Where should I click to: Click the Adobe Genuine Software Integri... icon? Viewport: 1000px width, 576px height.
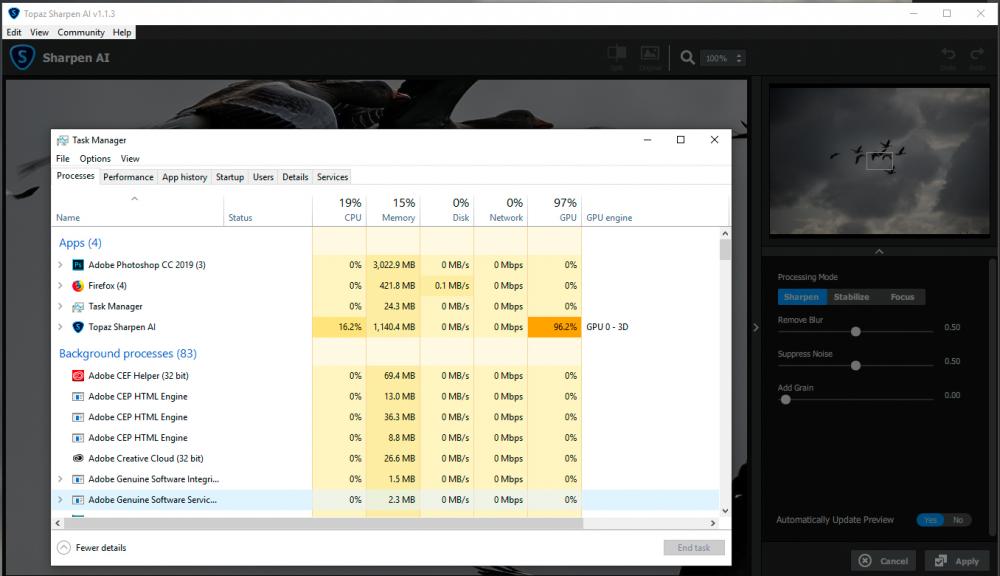78,479
